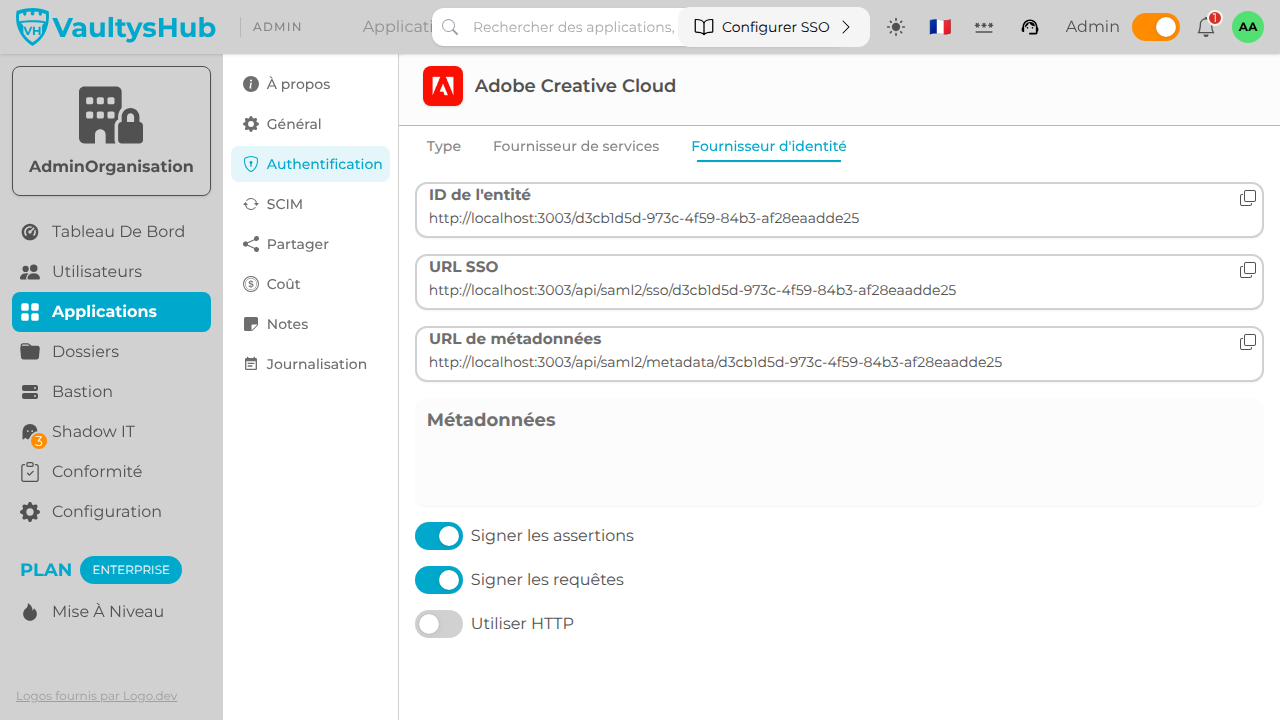Image resolution: width=1280 pixels, height=720 pixels.
Task: Open the Applications section
Action: click(111, 312)
